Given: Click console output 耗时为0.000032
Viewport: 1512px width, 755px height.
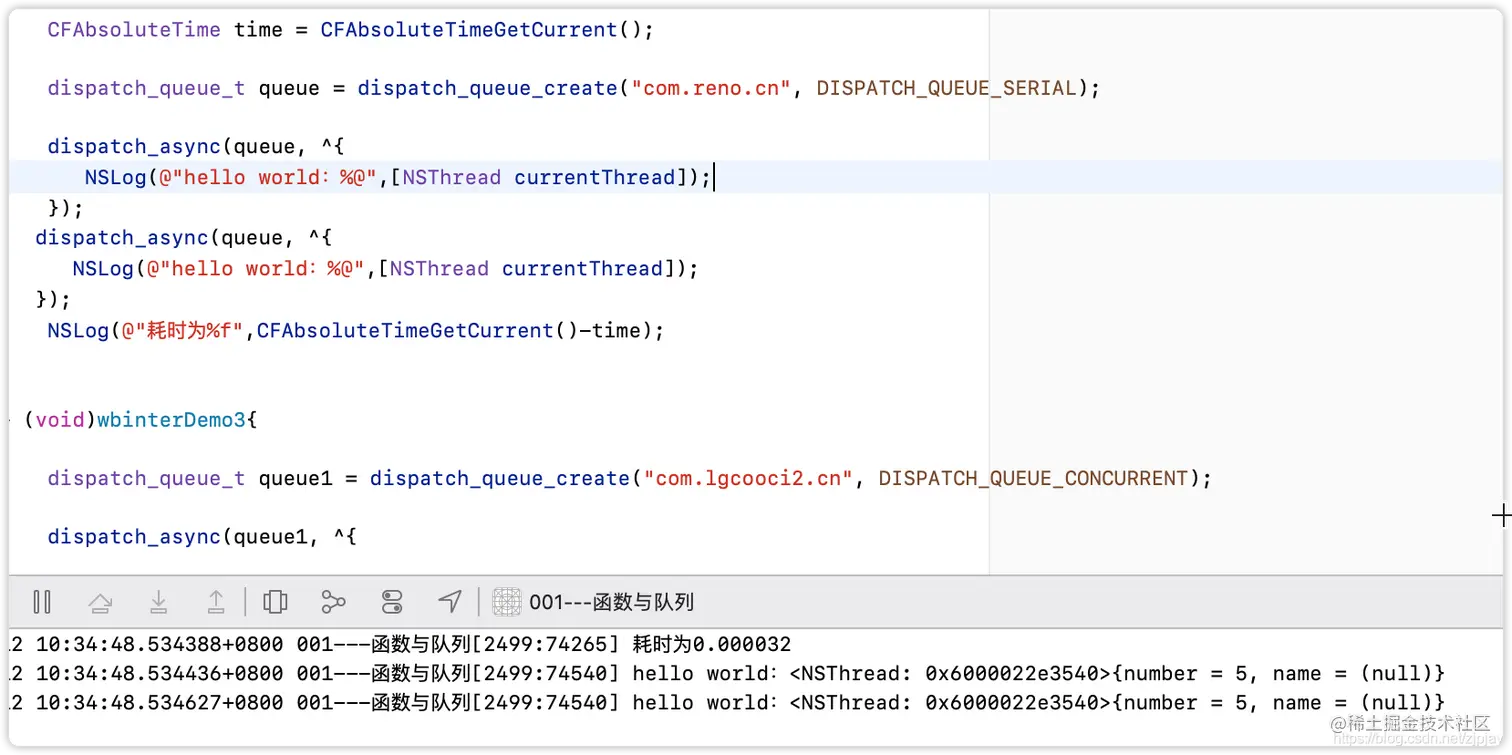Looking at the screenshot, I should click(x=711, y=645).
